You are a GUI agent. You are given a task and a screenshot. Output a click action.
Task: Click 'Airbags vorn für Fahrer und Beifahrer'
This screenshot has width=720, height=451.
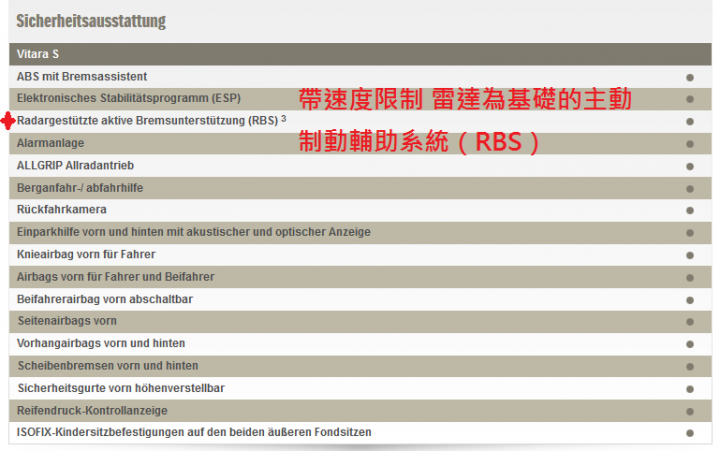(116, 277)
